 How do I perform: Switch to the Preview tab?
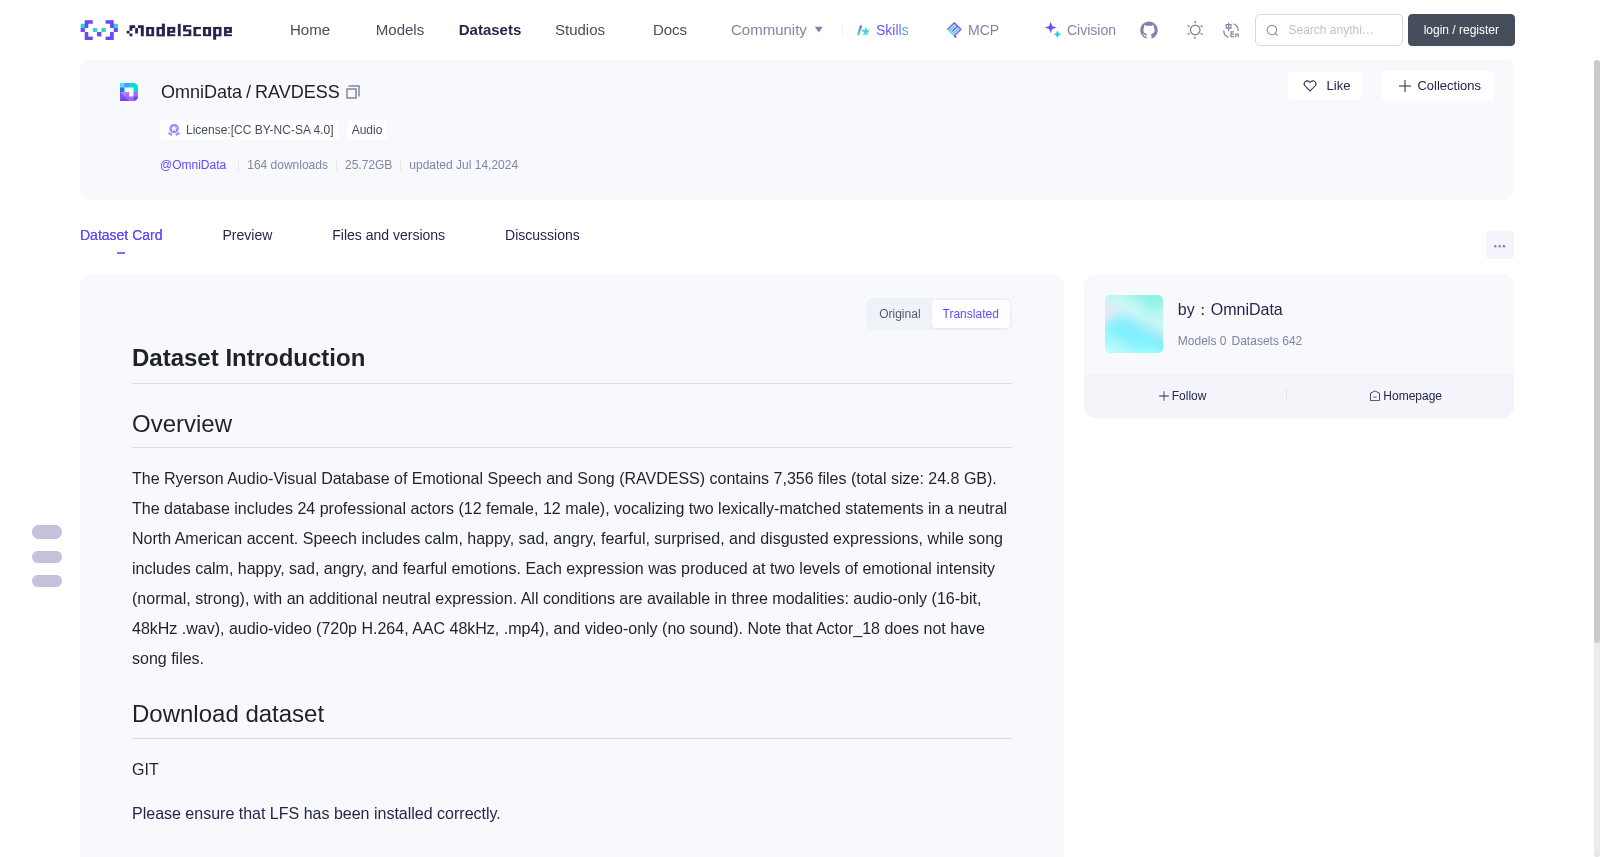coord(247,235)
